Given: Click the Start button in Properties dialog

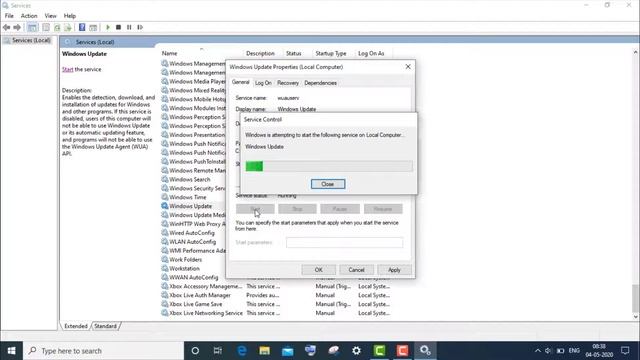Looking at the screenshot, I should [255, 209].
